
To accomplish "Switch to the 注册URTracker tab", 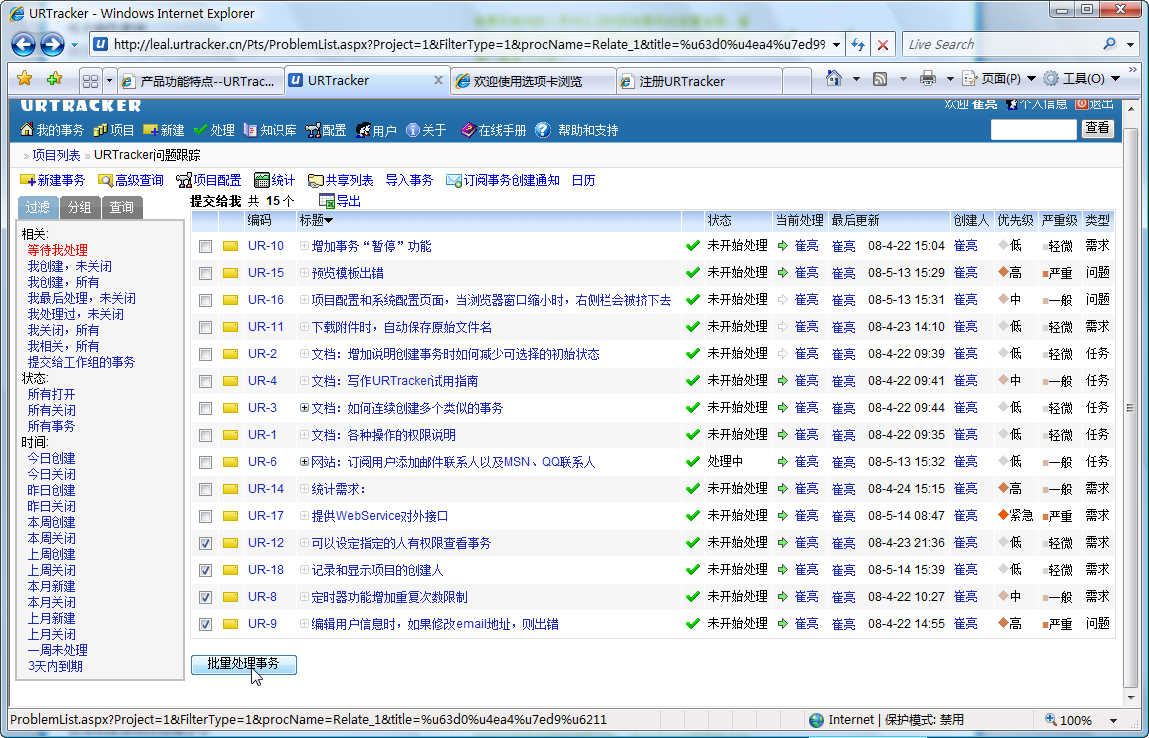I will point(699,81).
